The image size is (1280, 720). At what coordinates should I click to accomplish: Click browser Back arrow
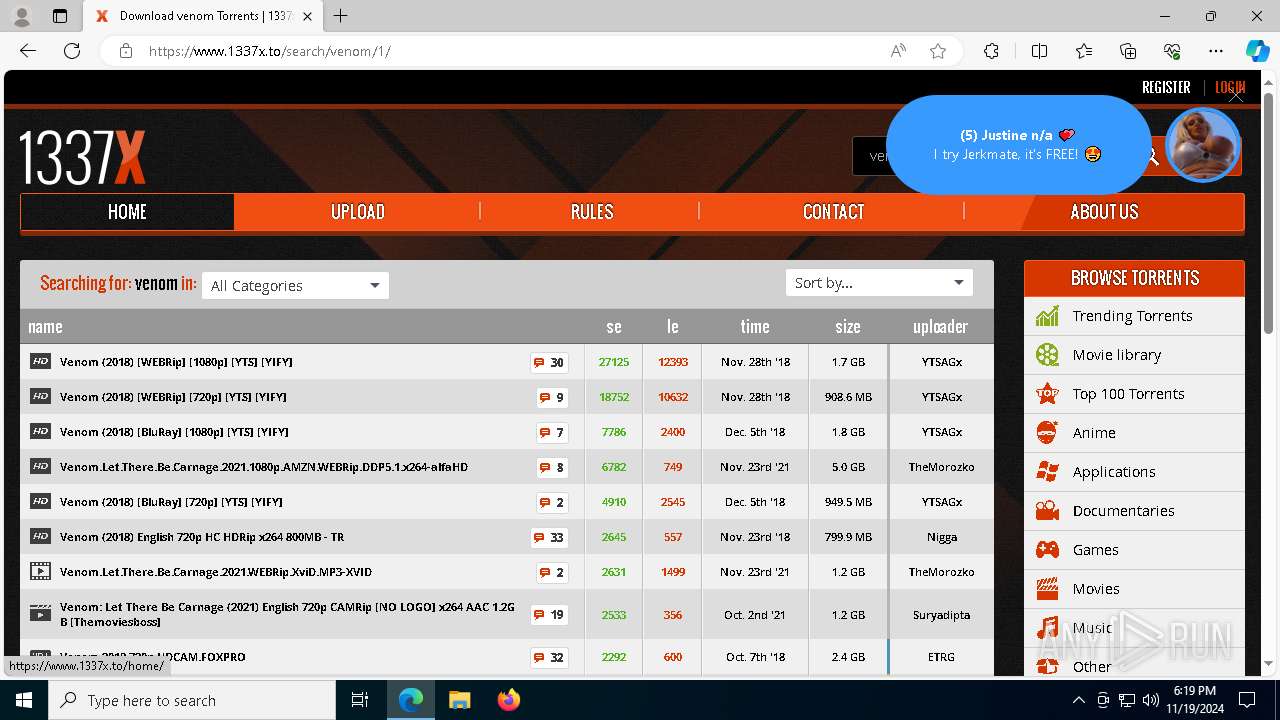click(28, 51)
